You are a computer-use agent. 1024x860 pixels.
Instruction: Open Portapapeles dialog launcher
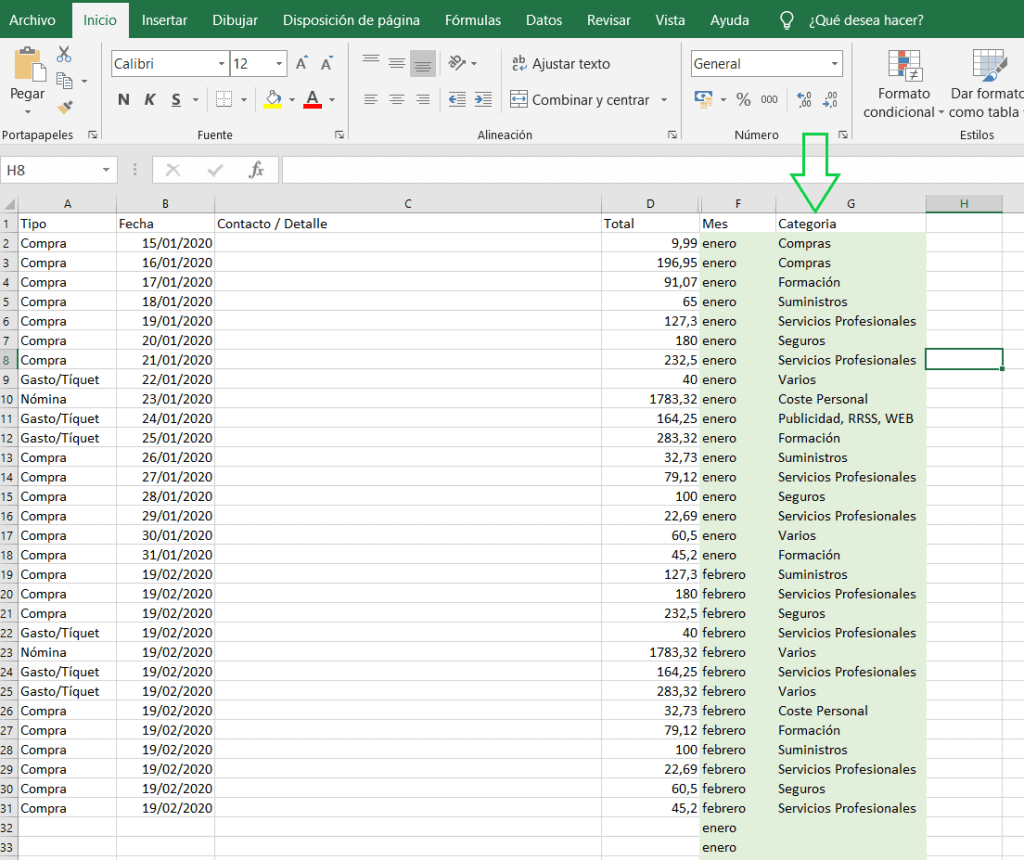click(93, 135)
